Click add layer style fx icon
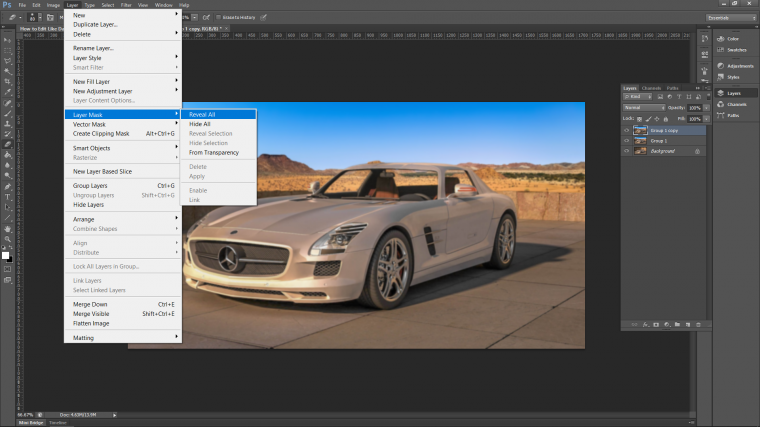This screenshot has width=760, height=427. [646, 325]
